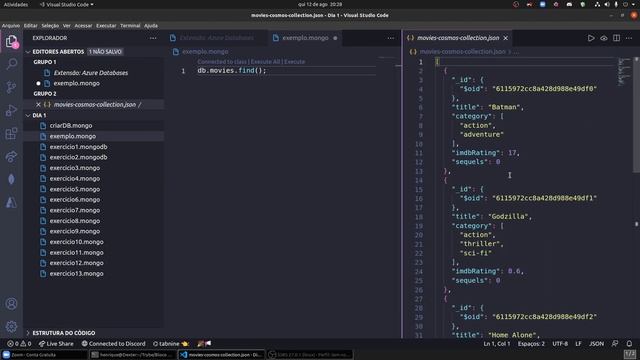Open the Accounts menu in activity bar
Viewport: 640px width, 360px height.
[x=11, y=304]
